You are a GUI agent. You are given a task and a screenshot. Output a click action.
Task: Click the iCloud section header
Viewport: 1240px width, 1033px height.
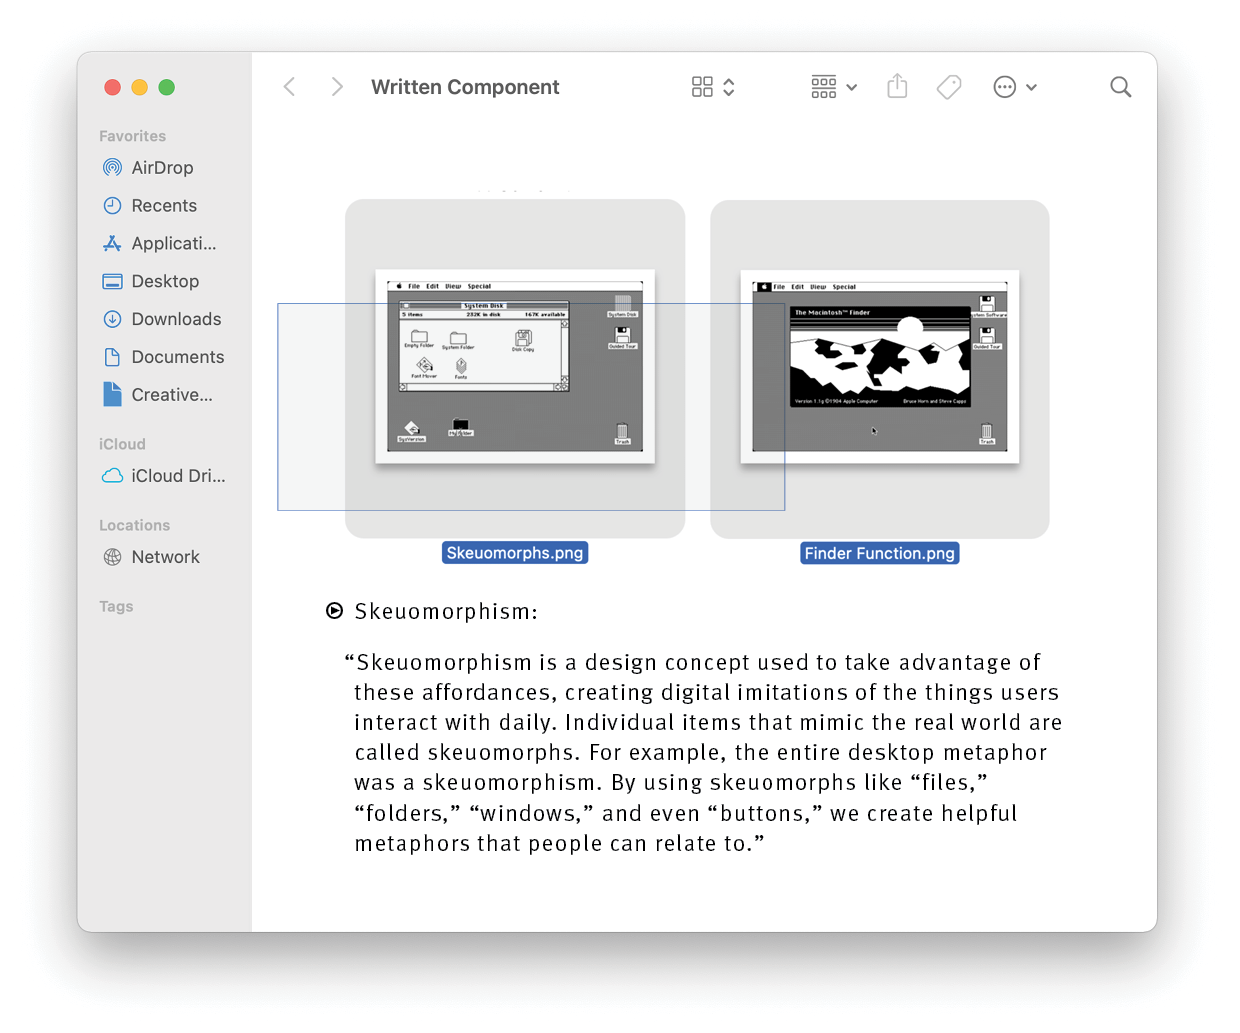[x=122, y=444]
